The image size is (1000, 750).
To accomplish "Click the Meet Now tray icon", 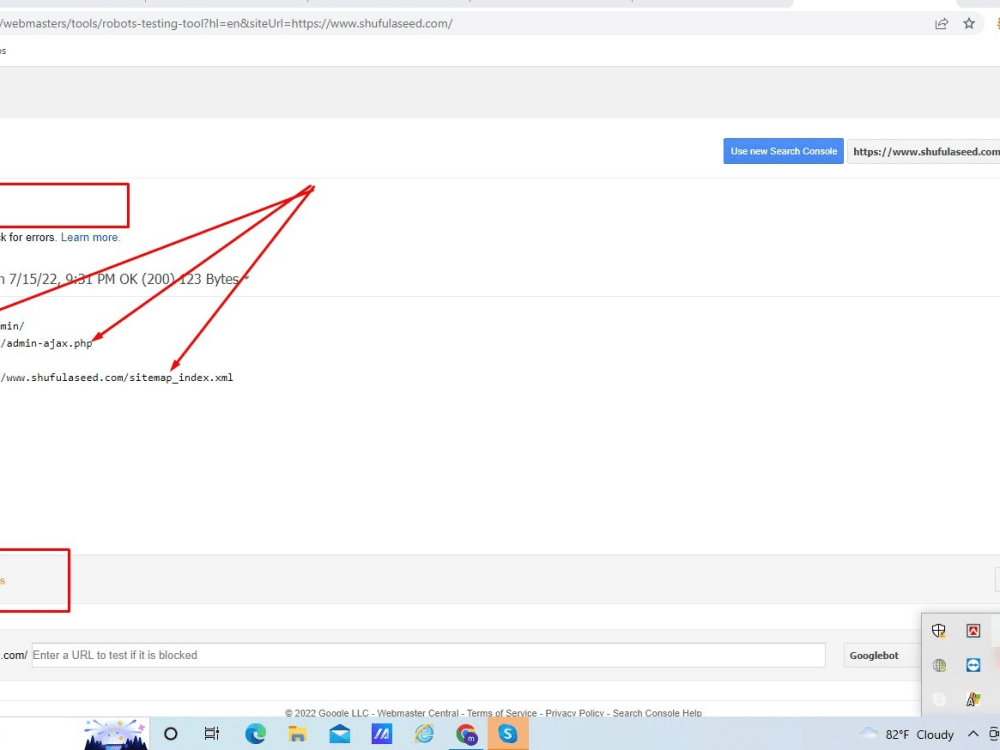I will (x=994, y=734).
